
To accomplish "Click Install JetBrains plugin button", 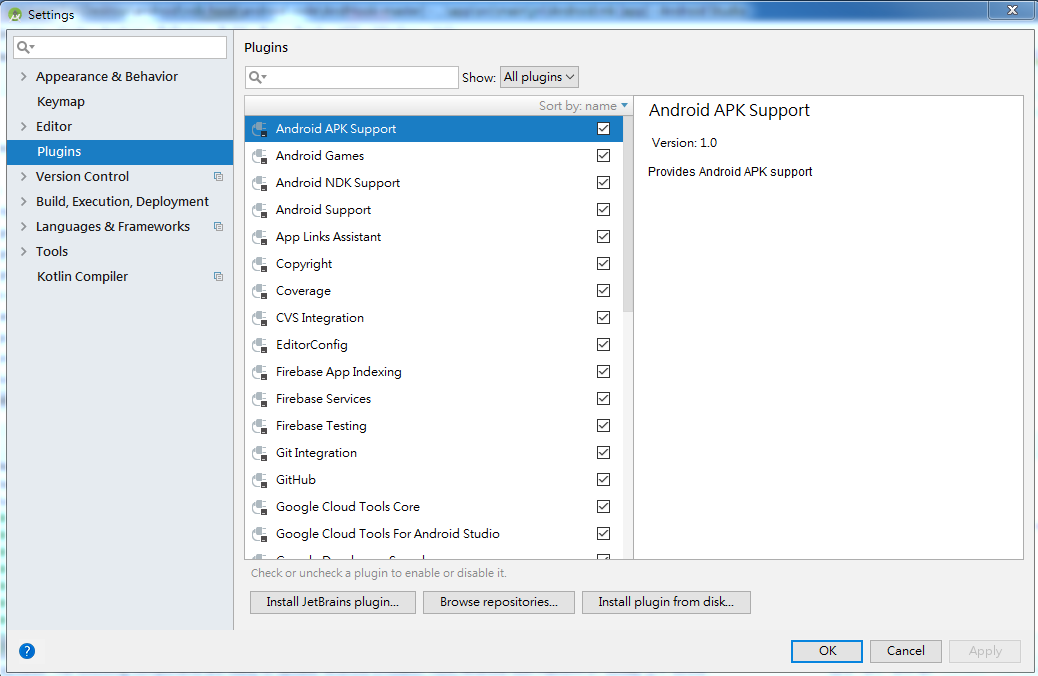I will click(x=333, y=603).
